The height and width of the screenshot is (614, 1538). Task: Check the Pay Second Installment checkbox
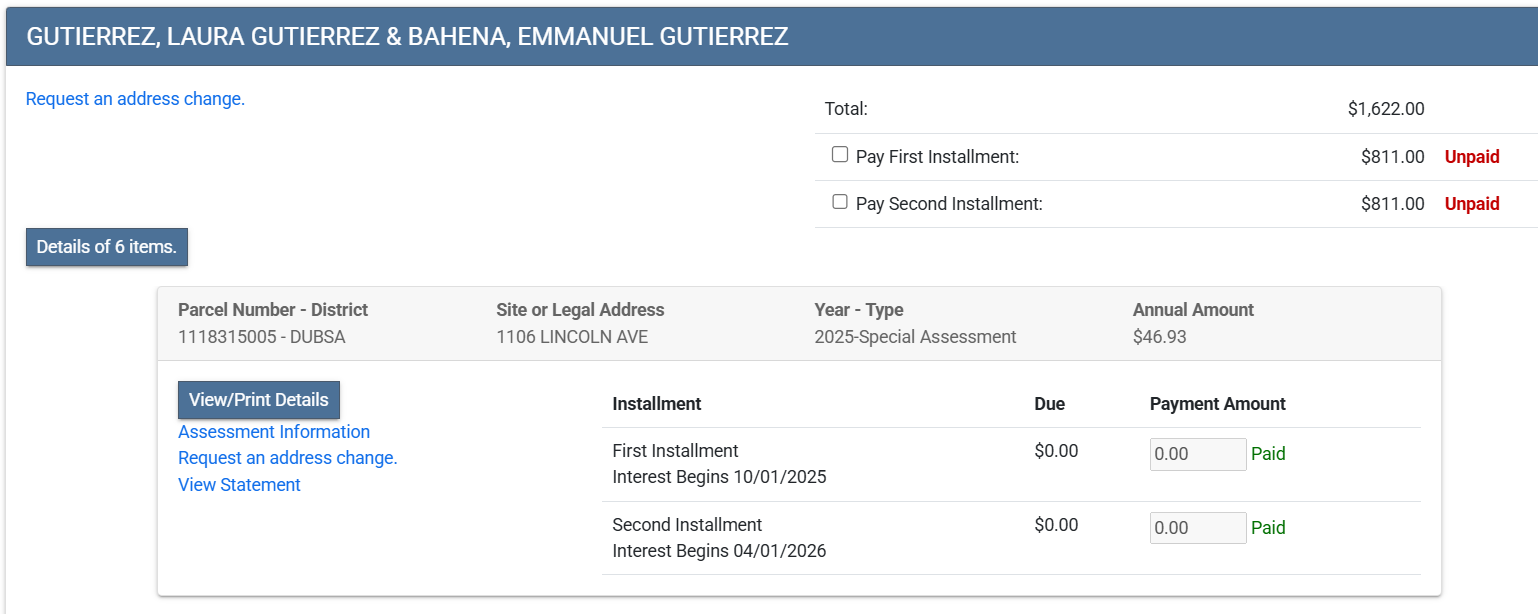coord(840,202)
